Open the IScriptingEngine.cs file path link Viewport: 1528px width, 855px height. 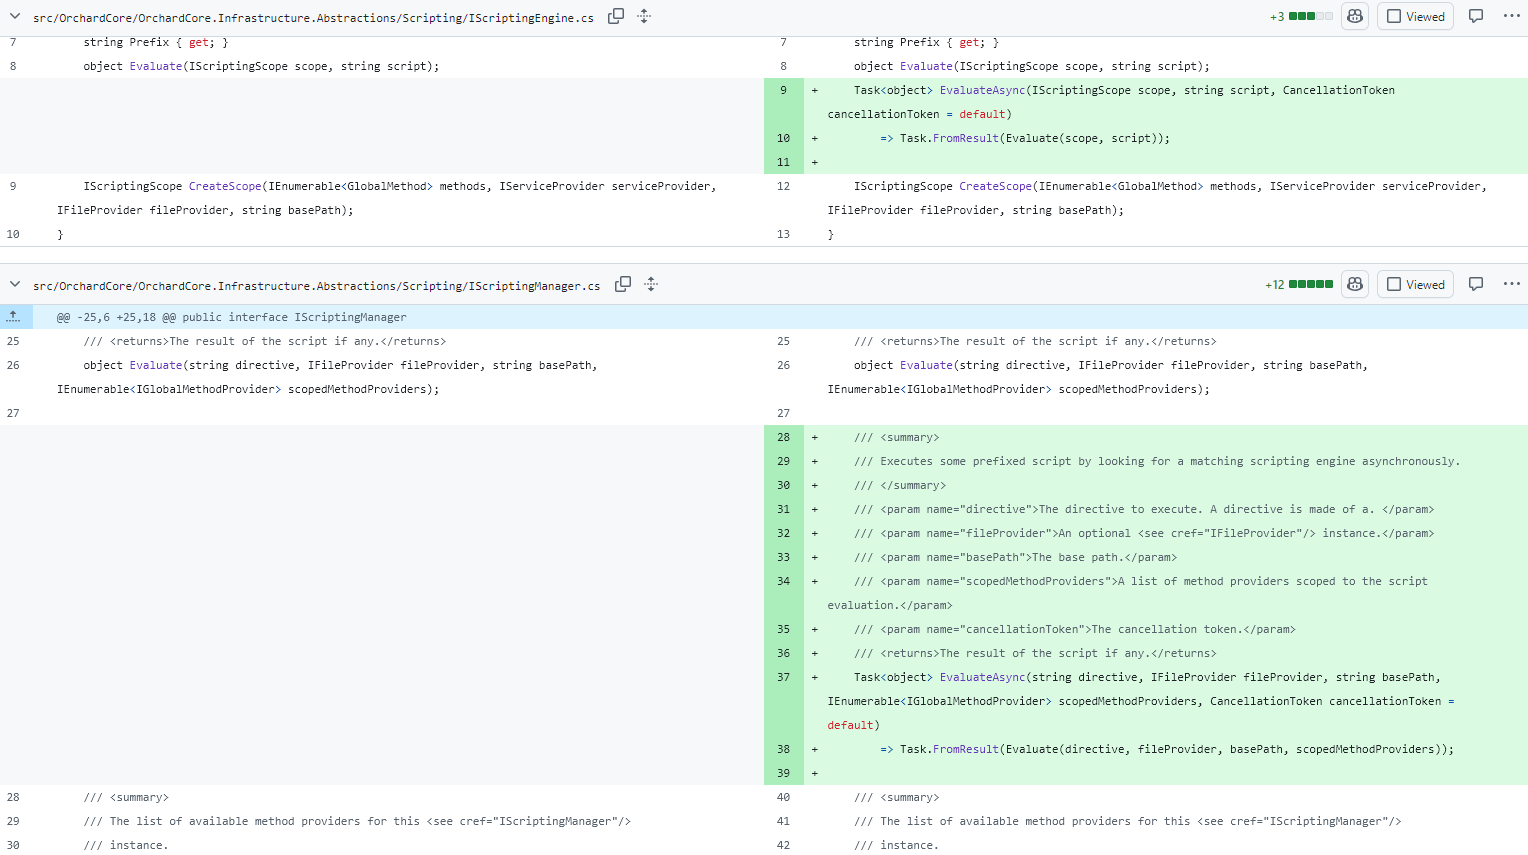(313, 18)
